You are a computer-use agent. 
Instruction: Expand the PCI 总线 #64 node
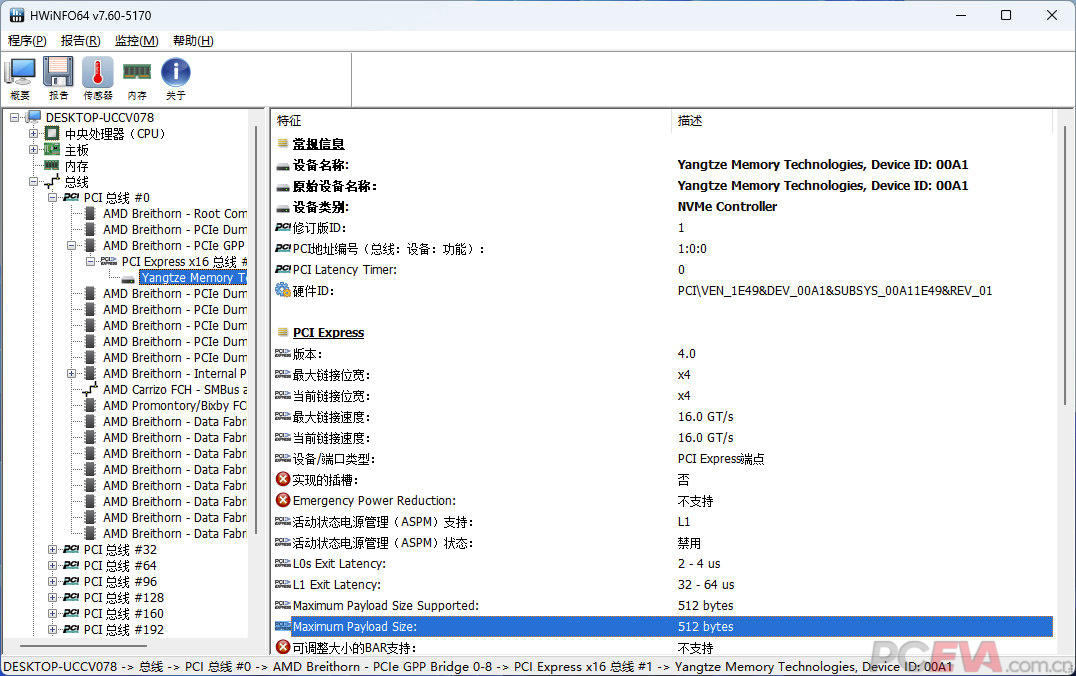click(x=52, y=566)
